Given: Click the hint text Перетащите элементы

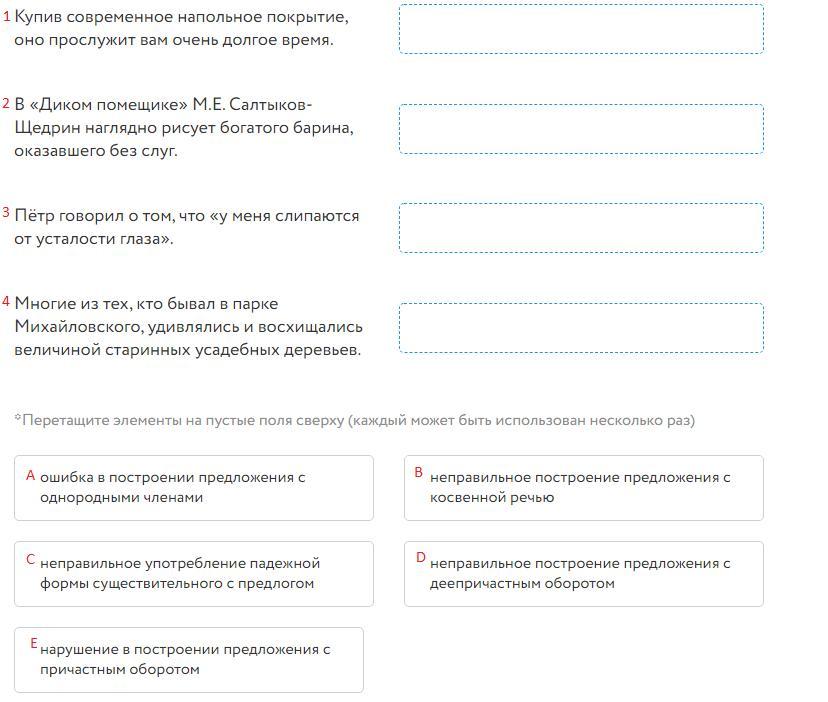Looking at the screenshot, I should click(354, 420).
